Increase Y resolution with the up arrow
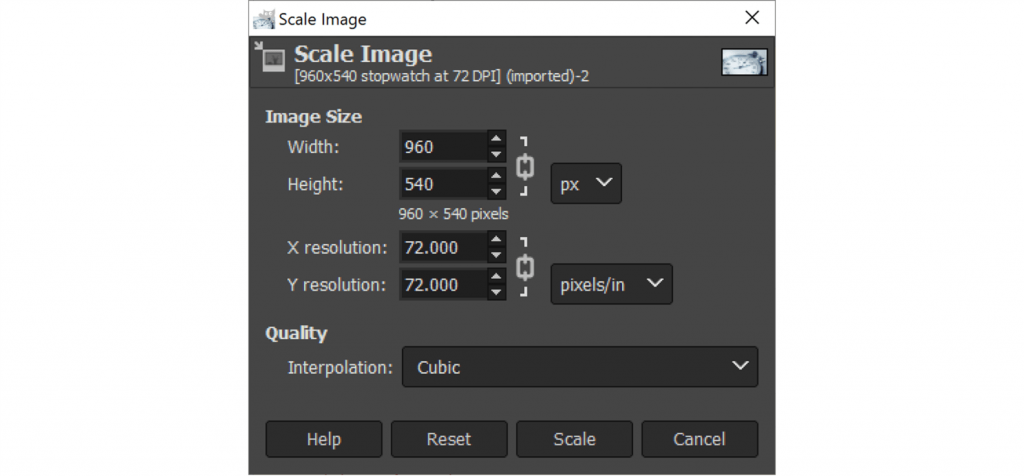Screen dimensions: 1024x476 pos(496,277)
